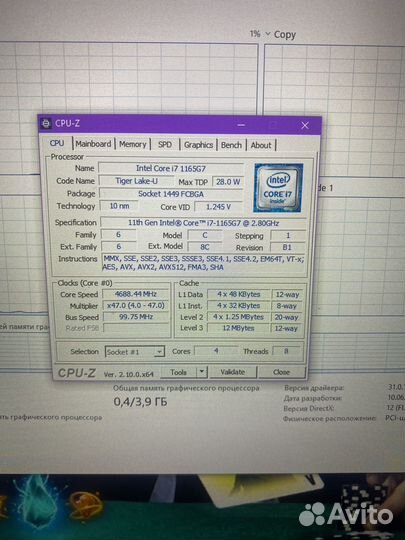405x540 pixels.
Task: Click the Threads value 8
Action: pyautogui.click(x=286, y=351)
